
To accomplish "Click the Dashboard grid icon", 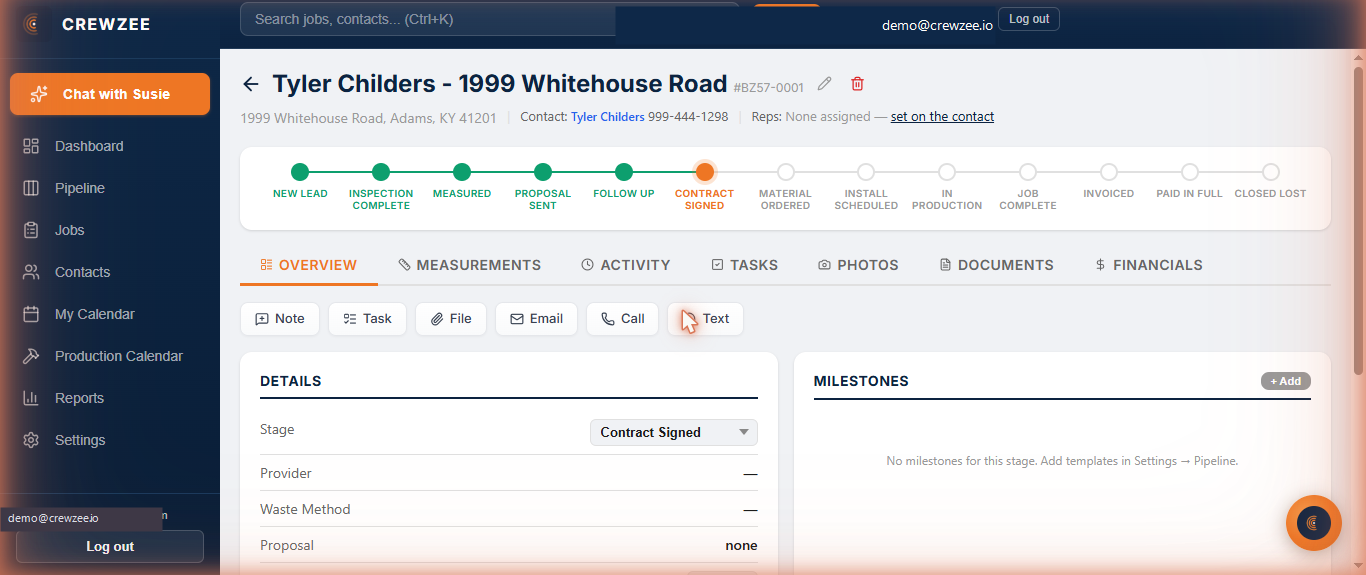I will [x=31, y=146].
